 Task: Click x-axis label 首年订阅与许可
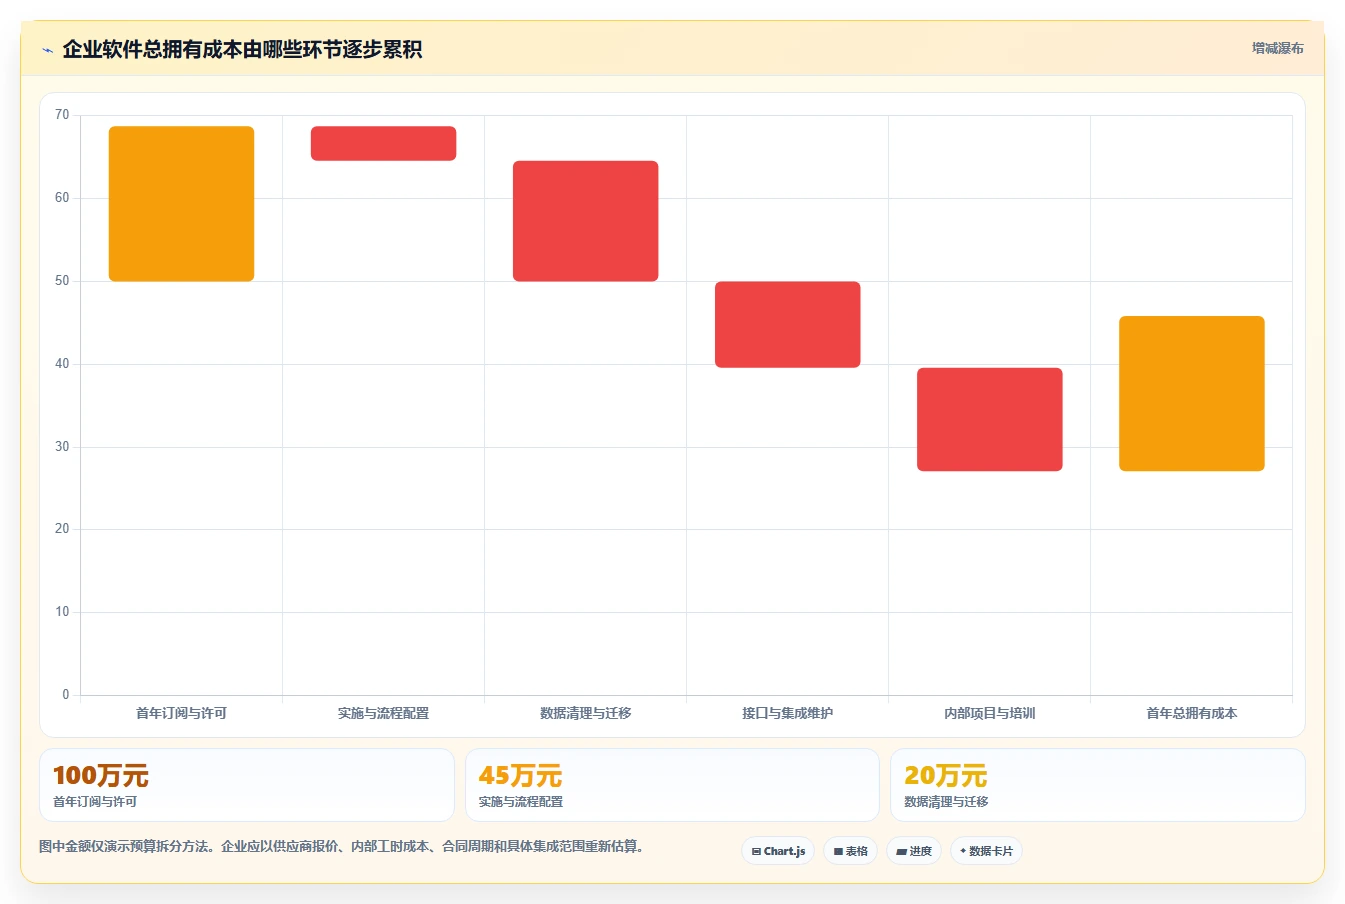coord(181,713)
